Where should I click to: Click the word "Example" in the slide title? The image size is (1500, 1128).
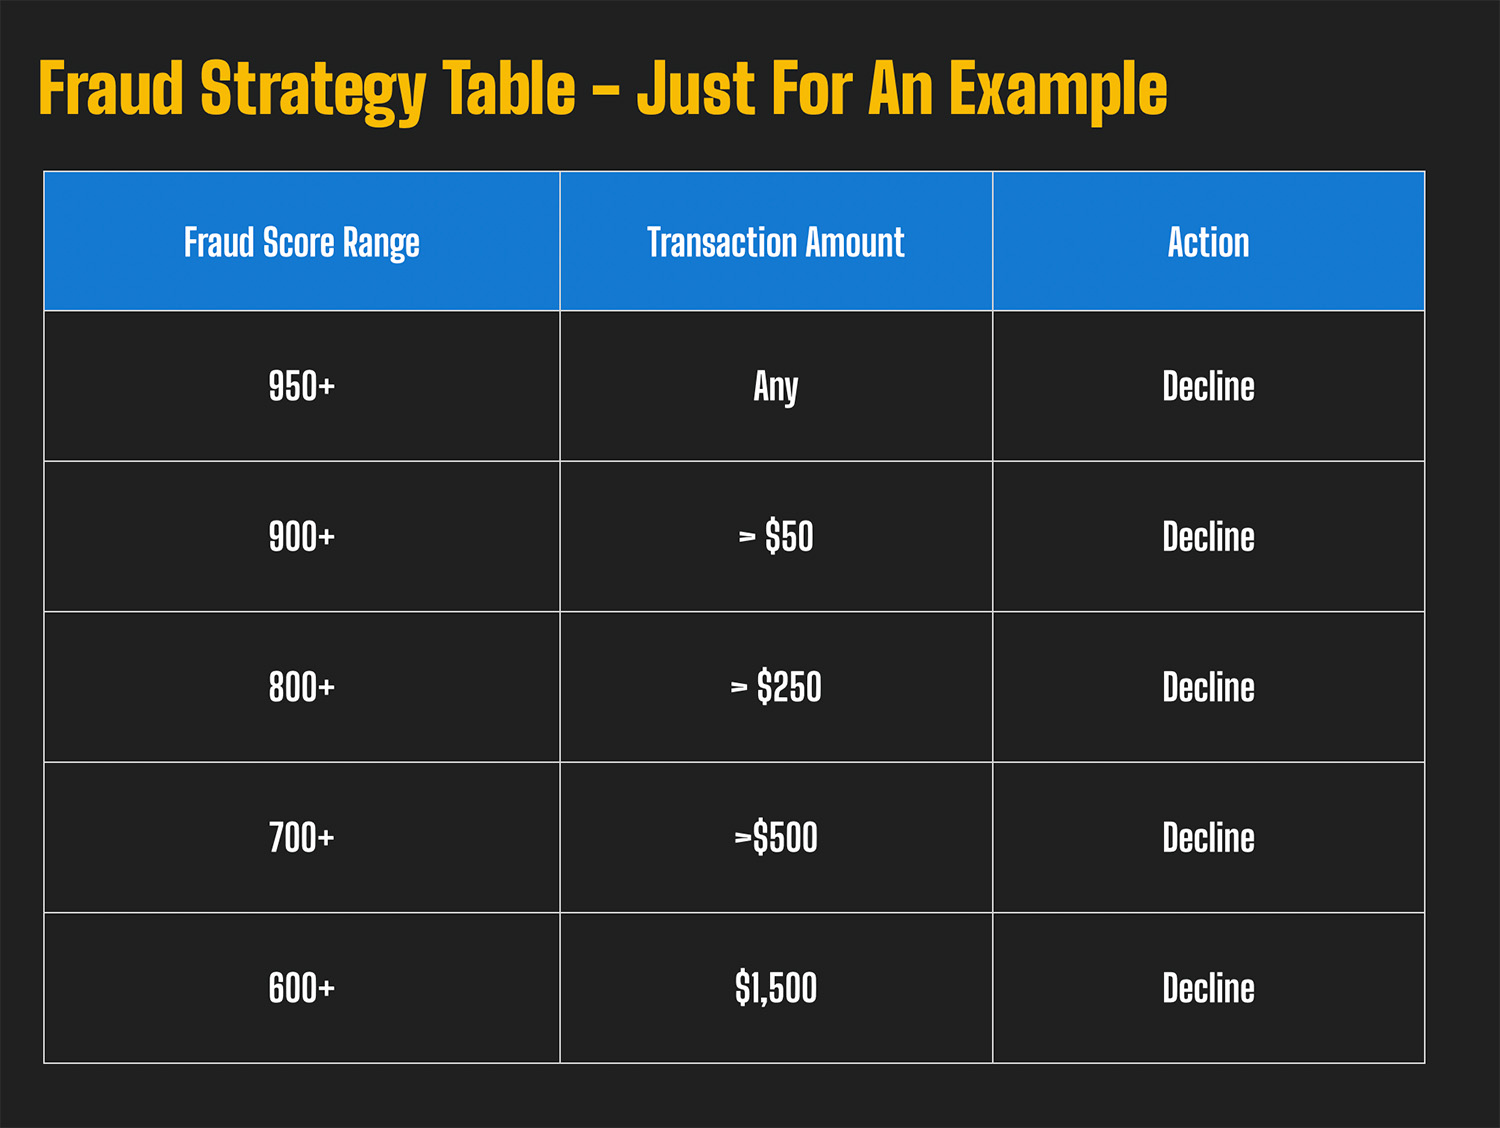(1057, 90)
